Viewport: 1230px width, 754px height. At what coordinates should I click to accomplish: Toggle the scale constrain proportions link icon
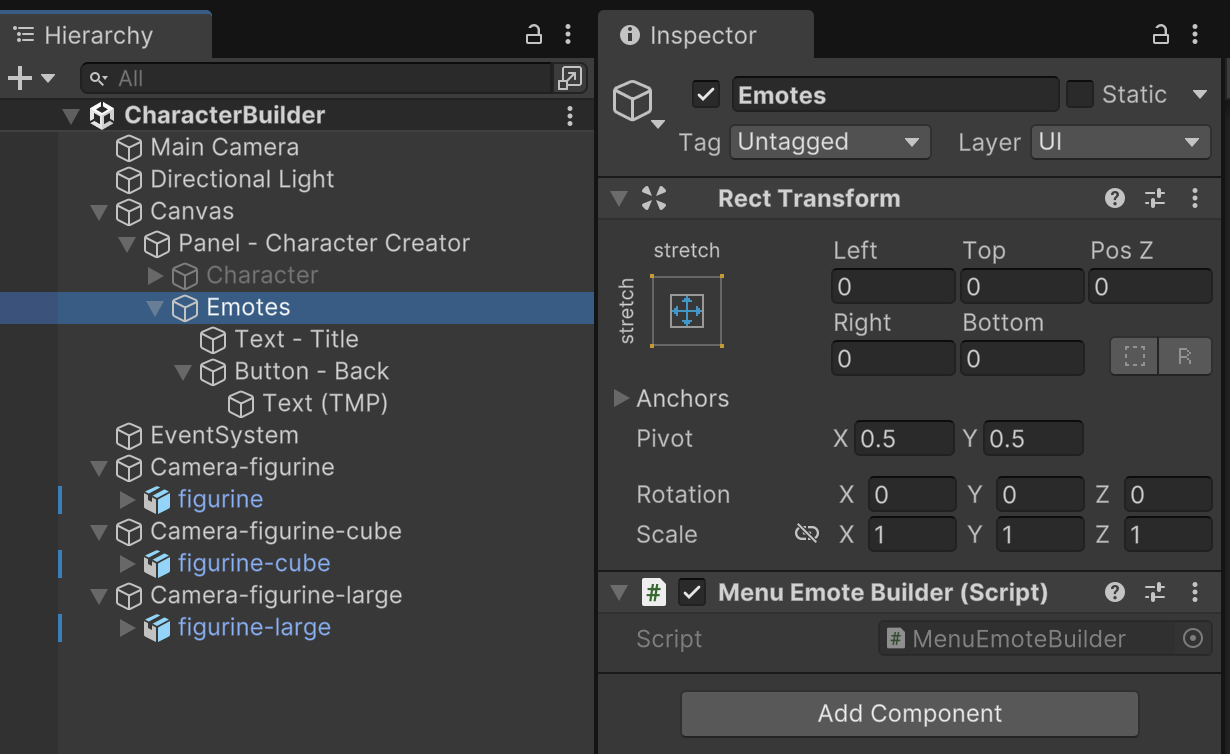806,534
